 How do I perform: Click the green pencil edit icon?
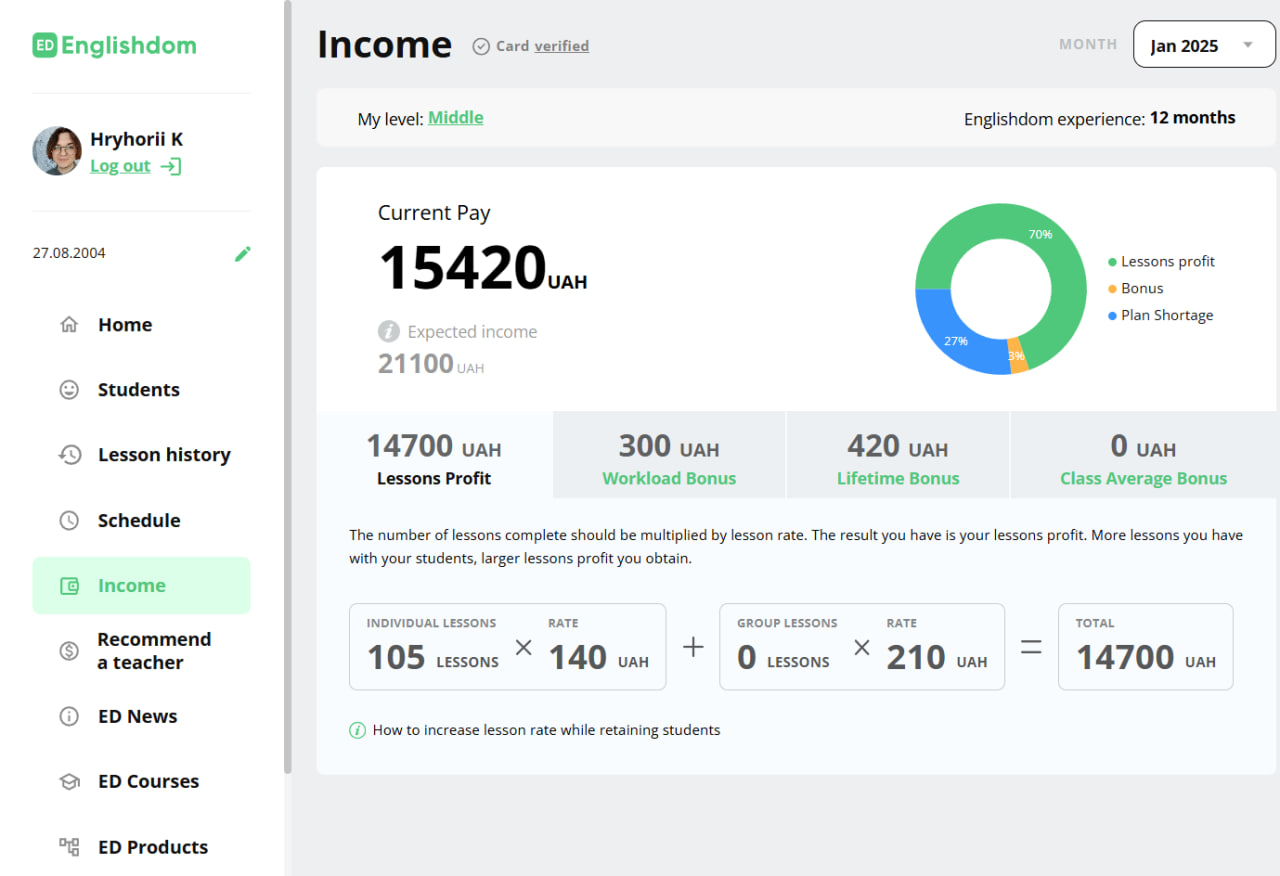[242, 254]
